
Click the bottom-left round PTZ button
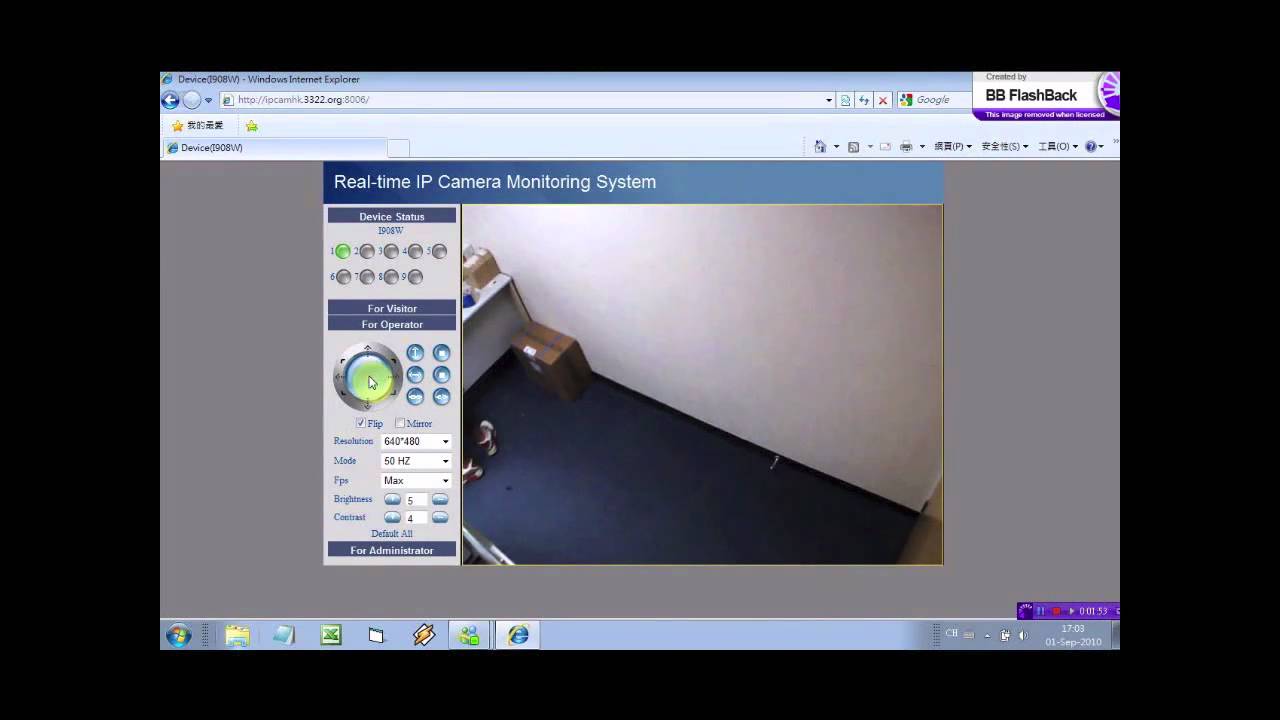pyautogui.click(x=415, y=396)
